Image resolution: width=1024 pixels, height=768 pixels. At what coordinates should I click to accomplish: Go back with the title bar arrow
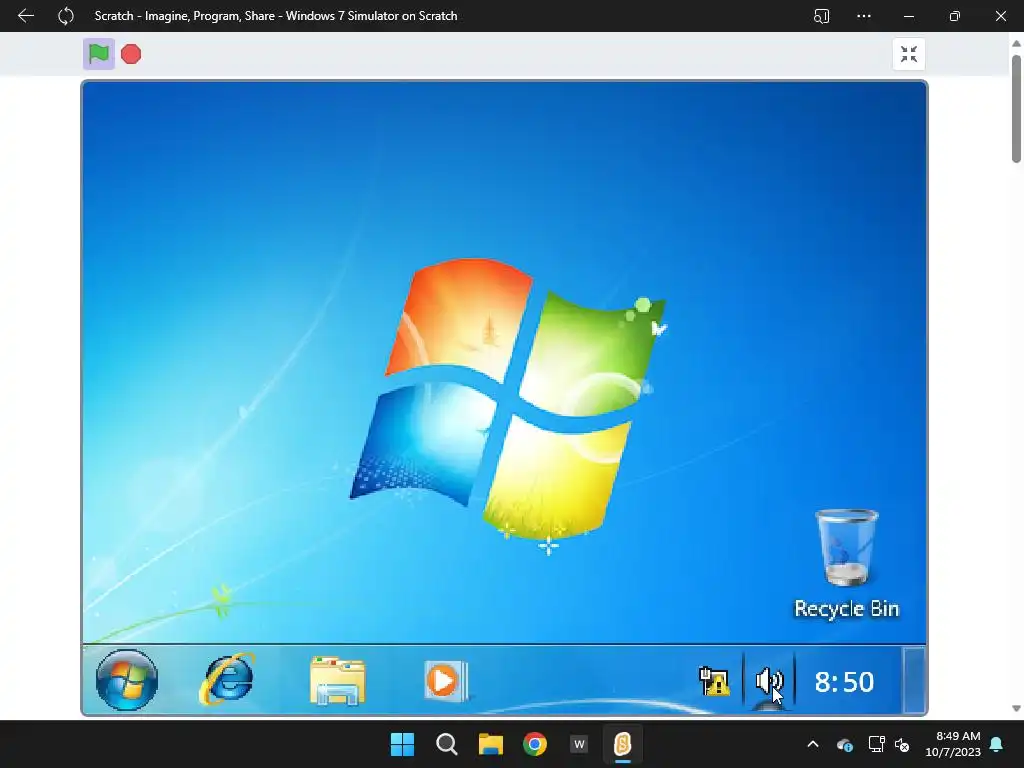coord(25,16)
